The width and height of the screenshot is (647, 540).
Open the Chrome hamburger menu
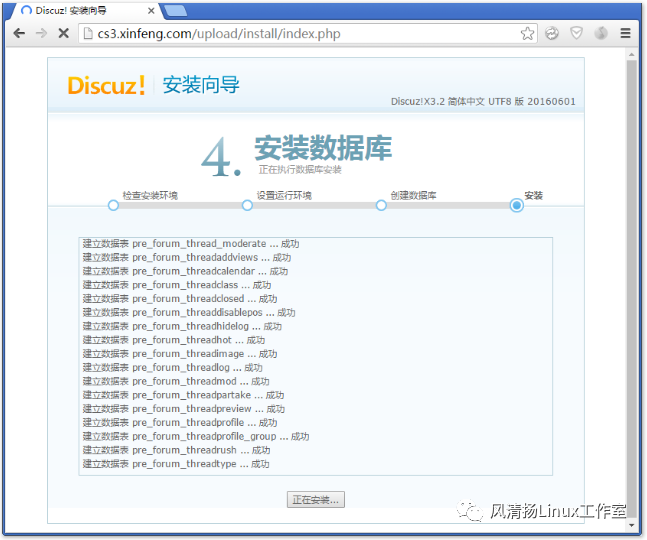626,33
